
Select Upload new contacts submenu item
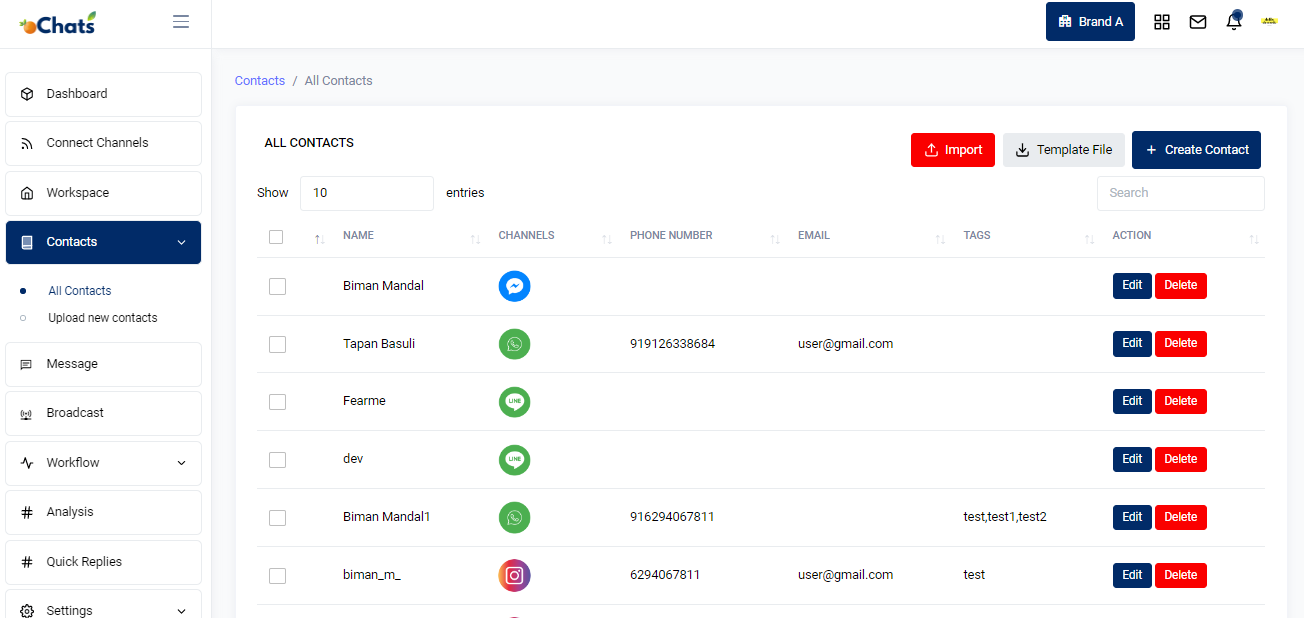pyautogui.click(x=103, y=318)
